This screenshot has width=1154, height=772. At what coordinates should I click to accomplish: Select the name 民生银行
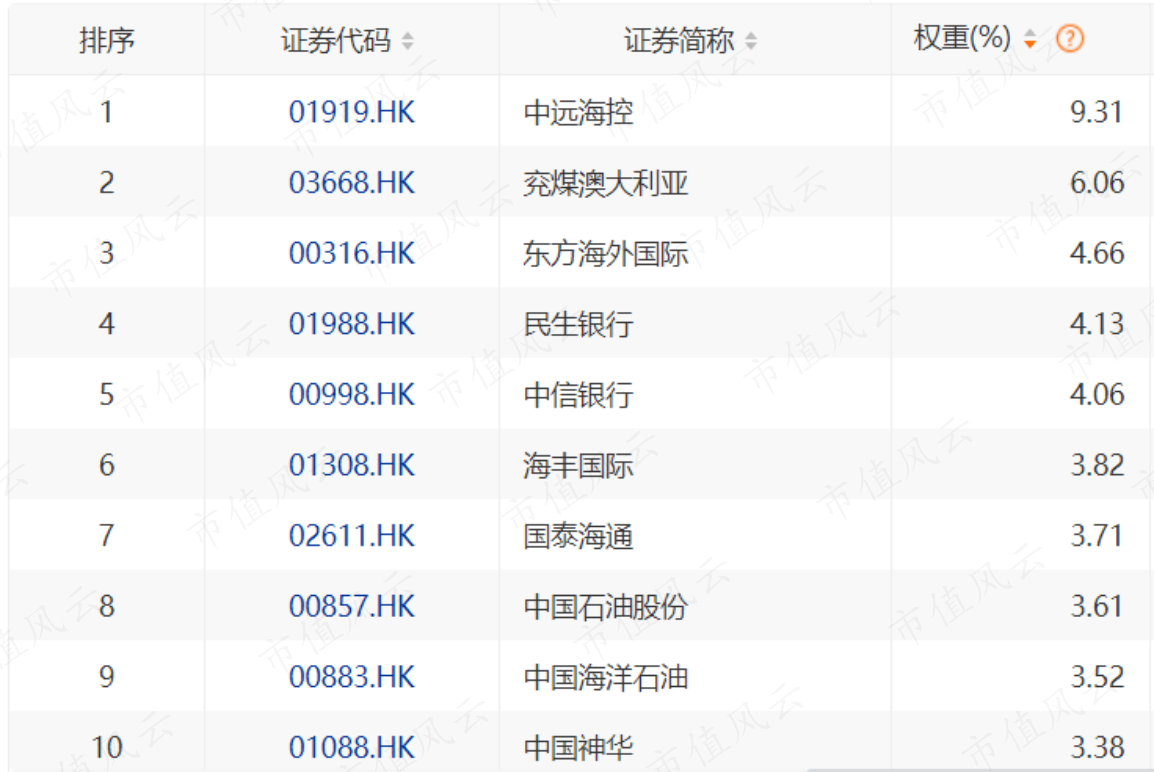[x=578, y=325]
